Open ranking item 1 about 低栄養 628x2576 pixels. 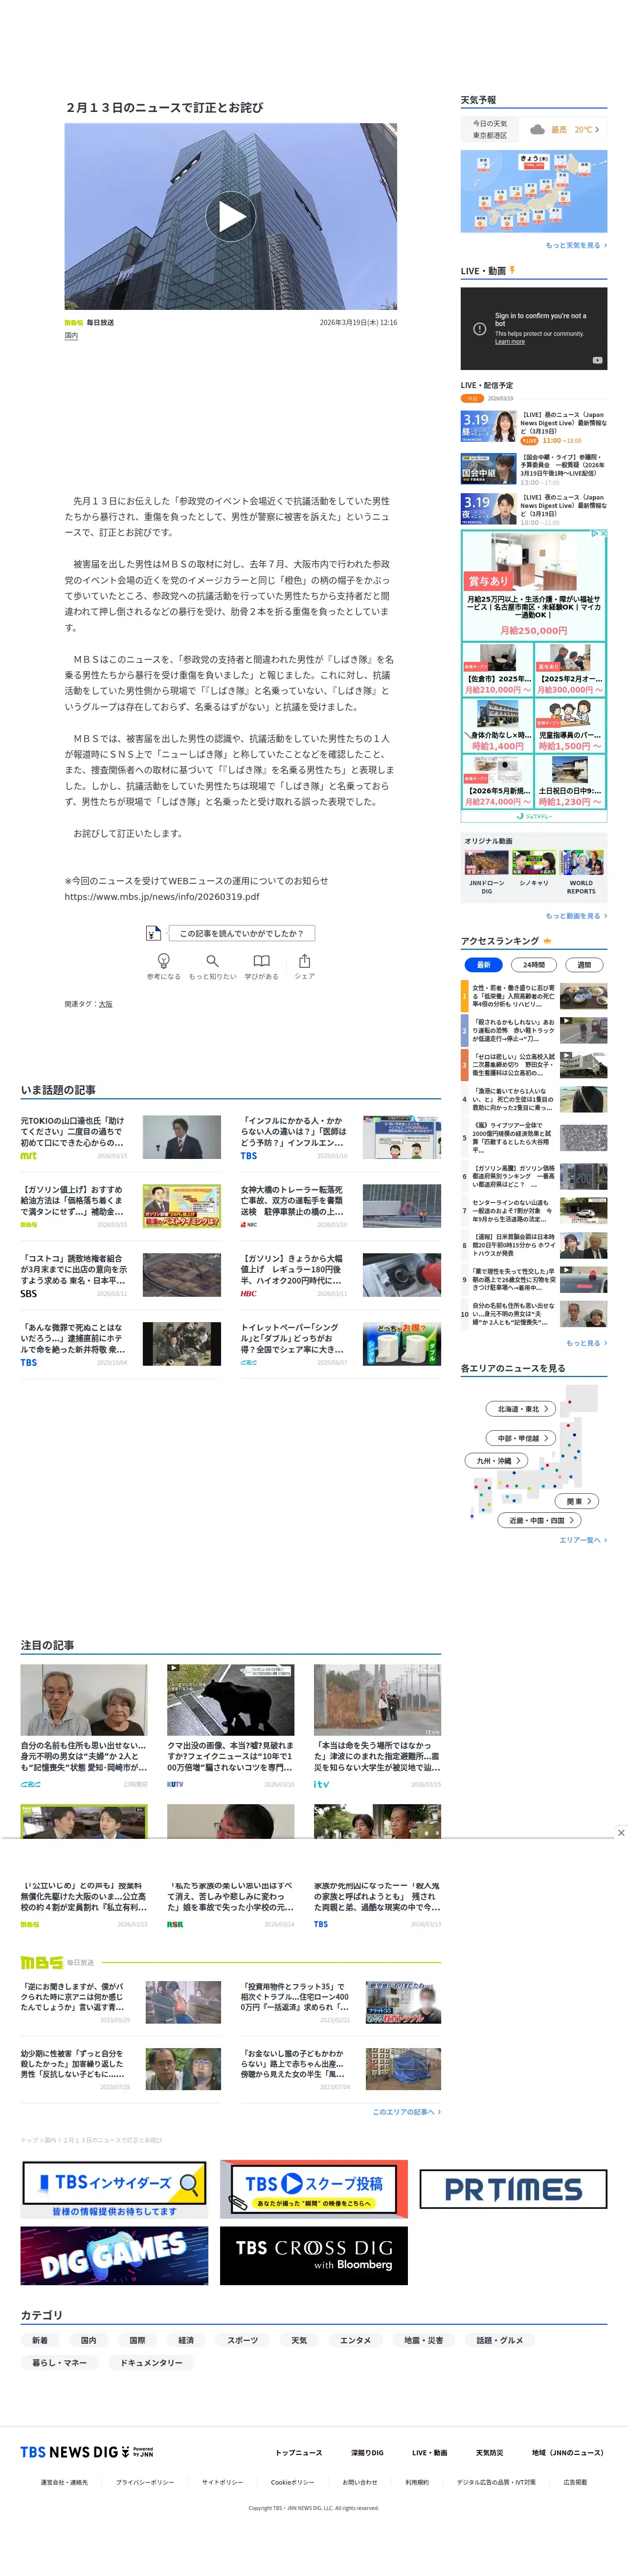[533, 996]
